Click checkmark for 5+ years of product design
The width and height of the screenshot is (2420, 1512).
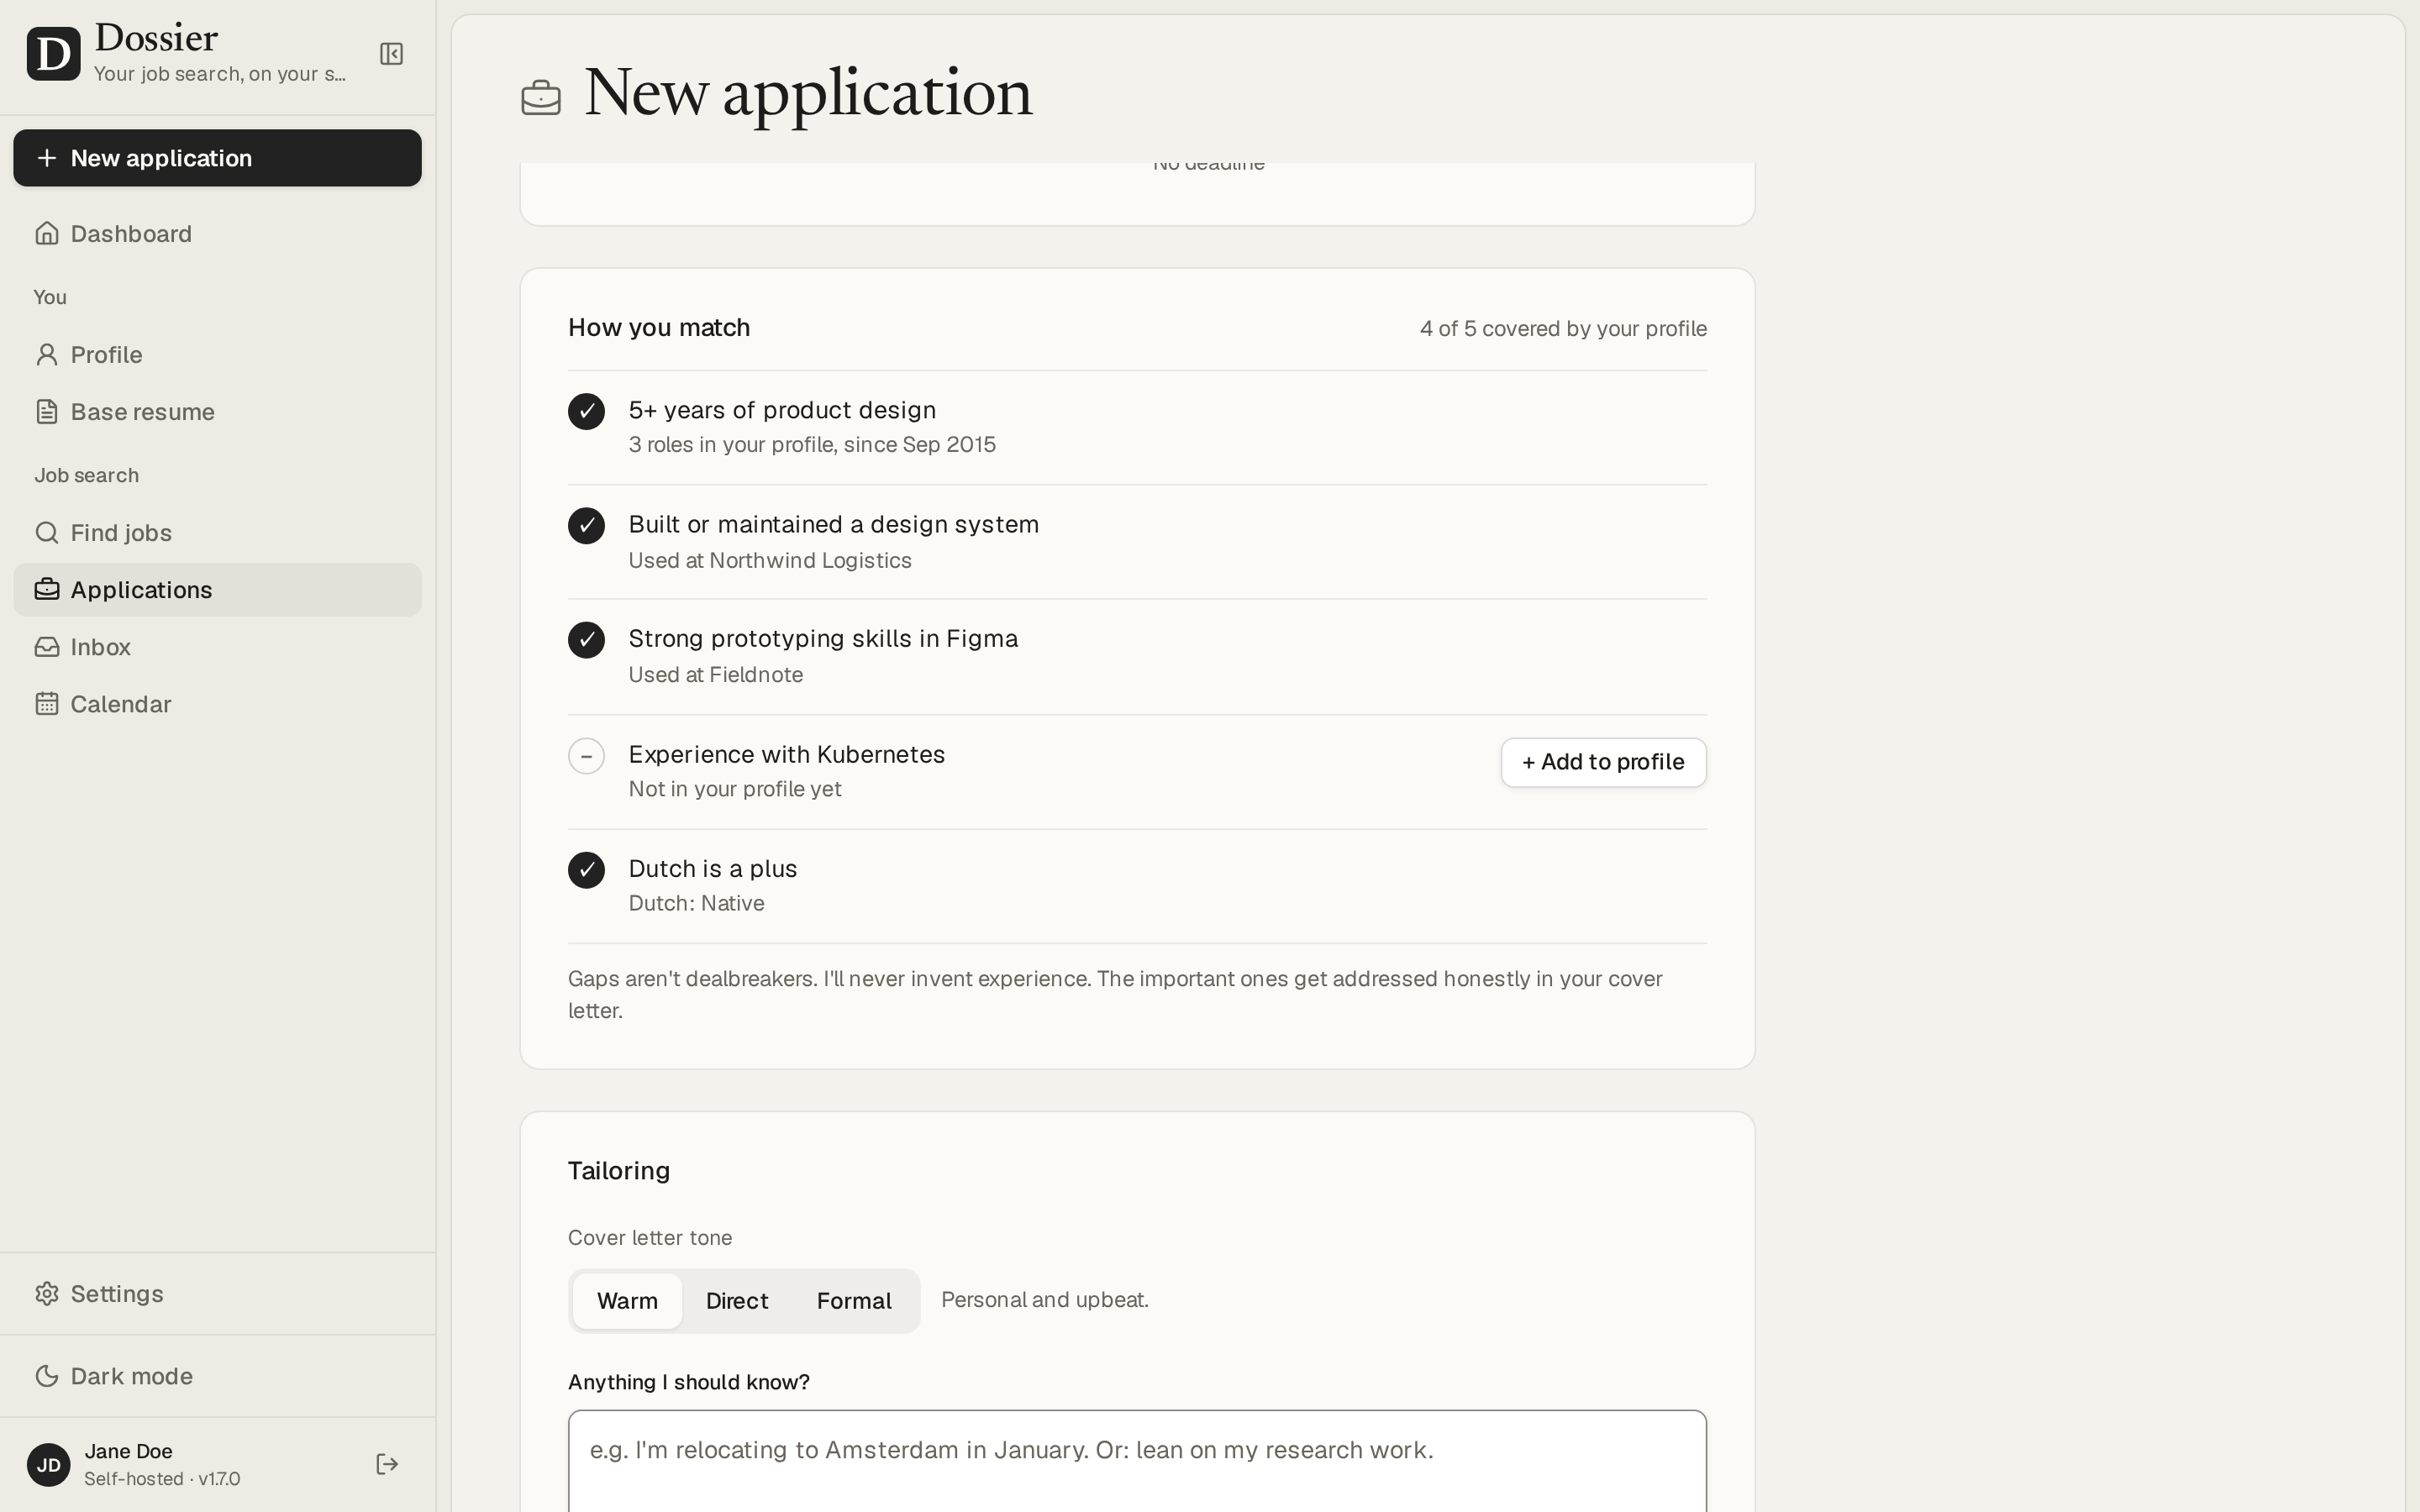pos(586,411)
